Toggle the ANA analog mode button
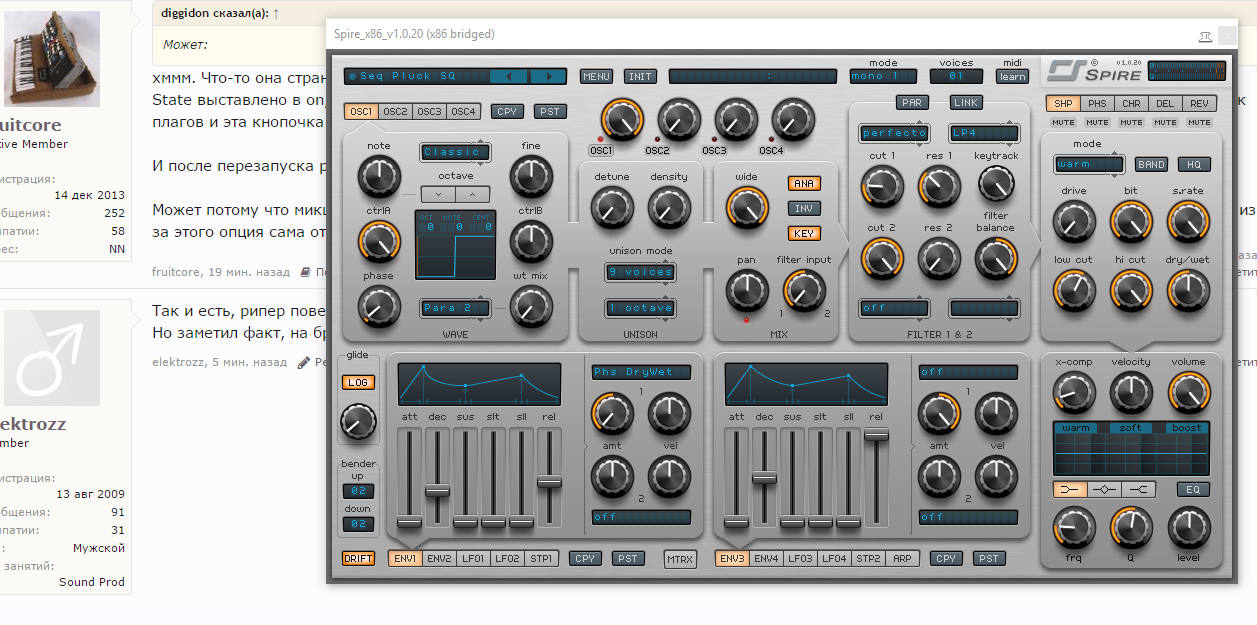 [804, 183]
